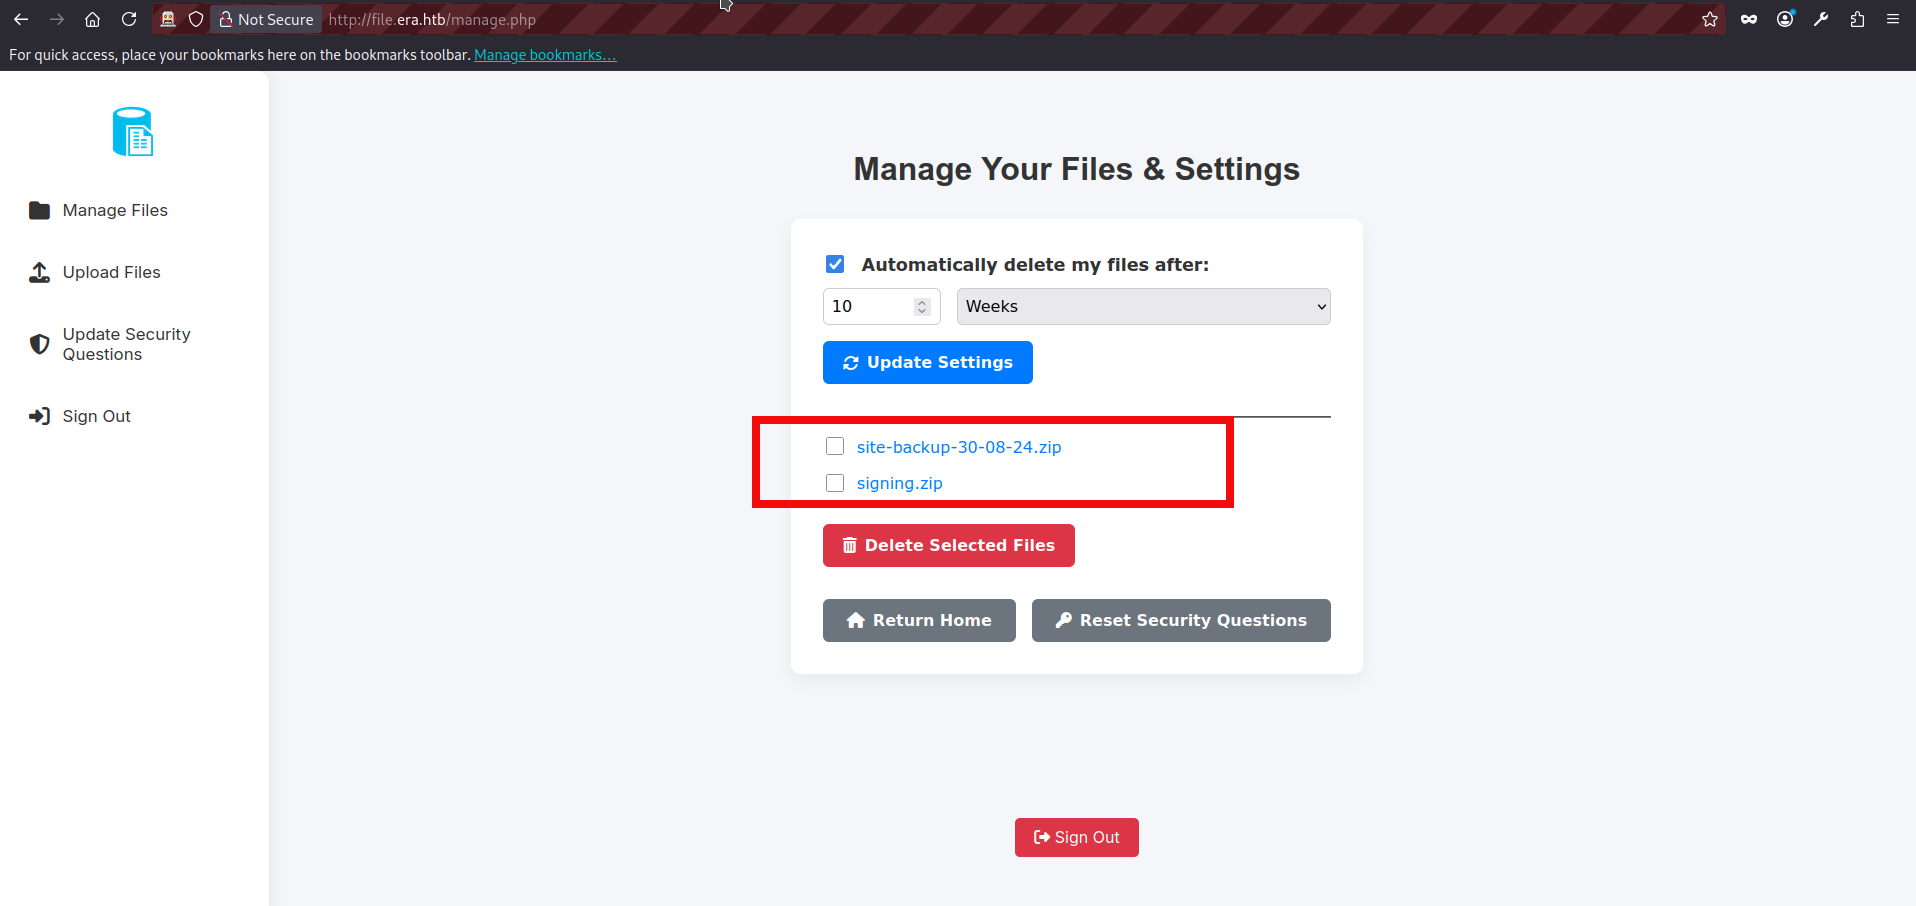
Task: Select the Upload Files icon in the sidebar
Action: [39, 272]
